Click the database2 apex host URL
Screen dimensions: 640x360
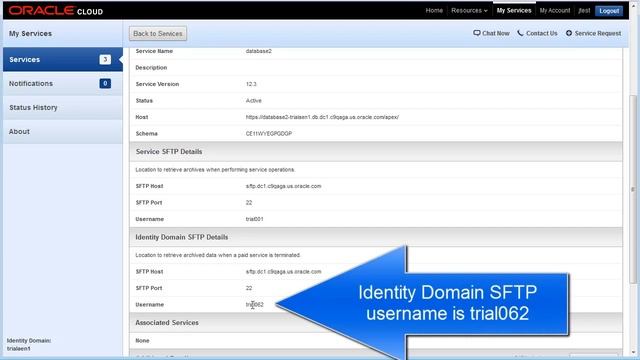[x=322, y=117]
